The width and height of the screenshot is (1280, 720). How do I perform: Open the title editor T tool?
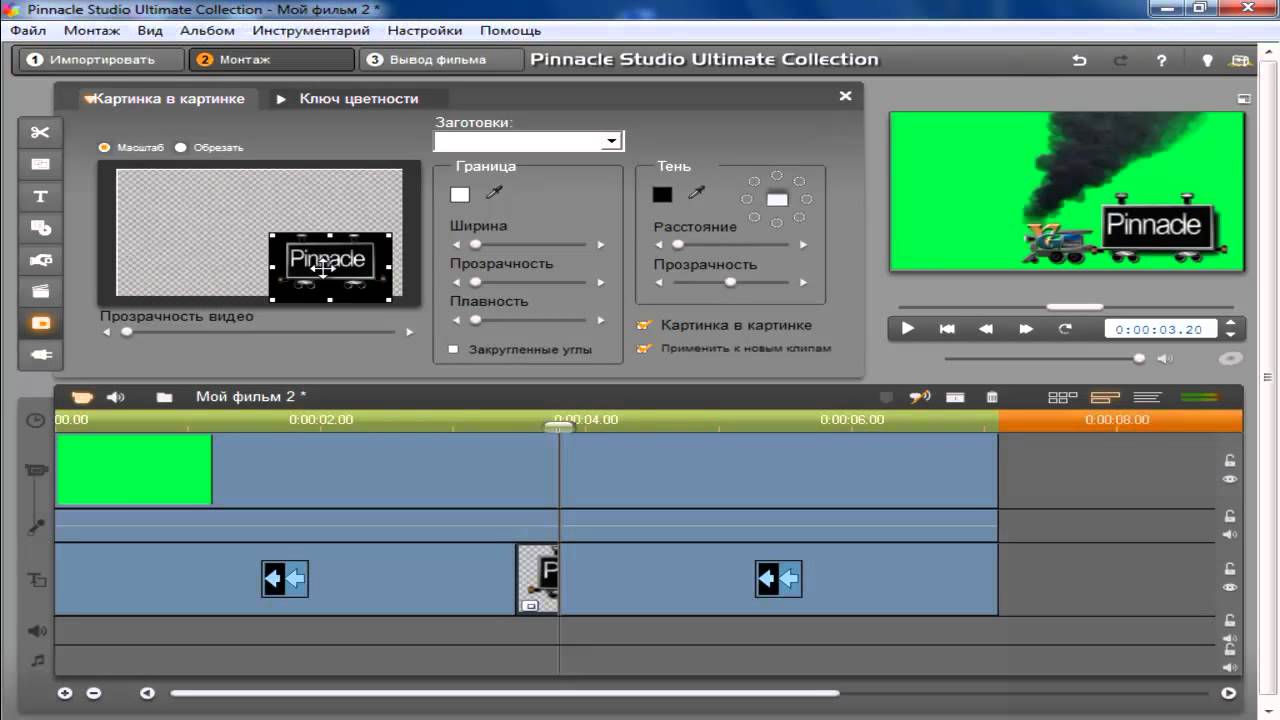point(40,196)
